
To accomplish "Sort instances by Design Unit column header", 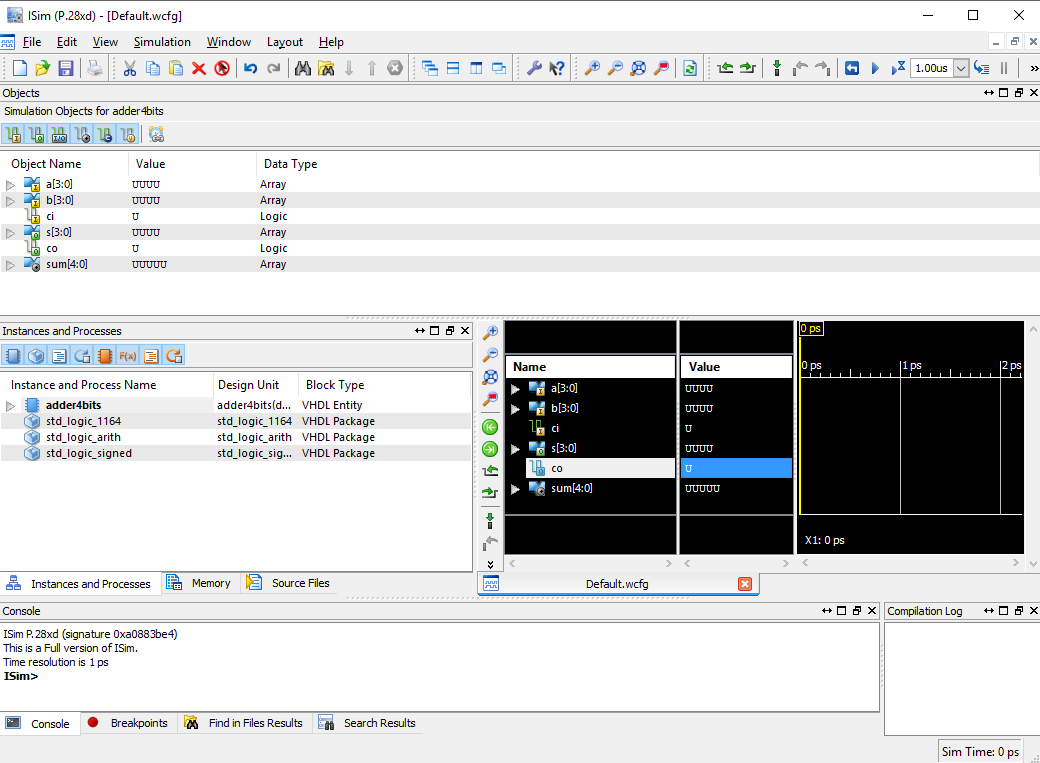I will pyautogui.click(x=249, y=385).
